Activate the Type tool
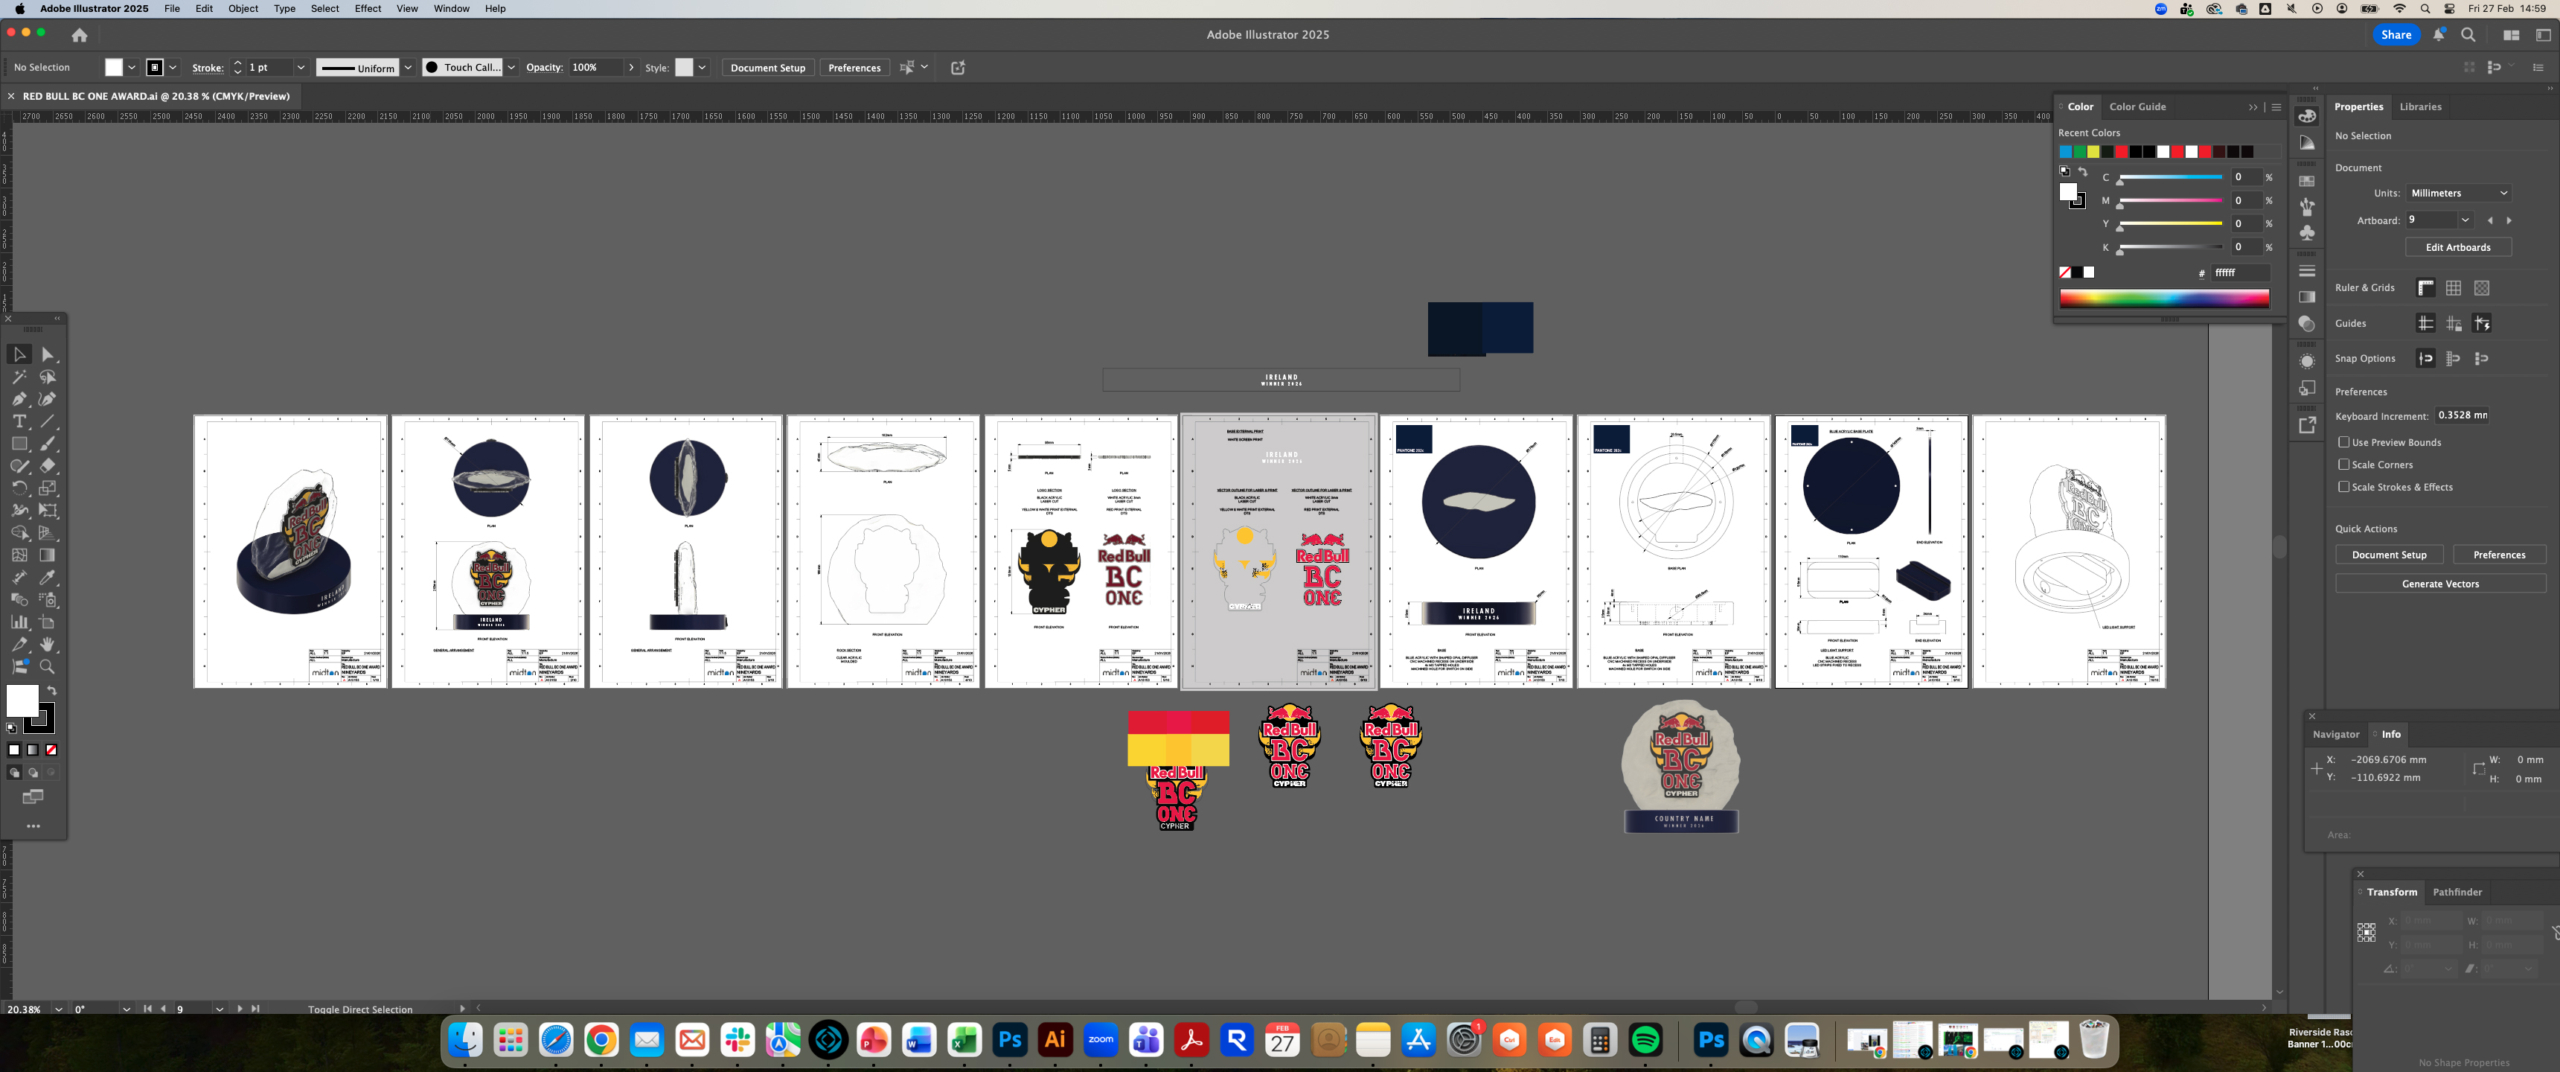 19,421
